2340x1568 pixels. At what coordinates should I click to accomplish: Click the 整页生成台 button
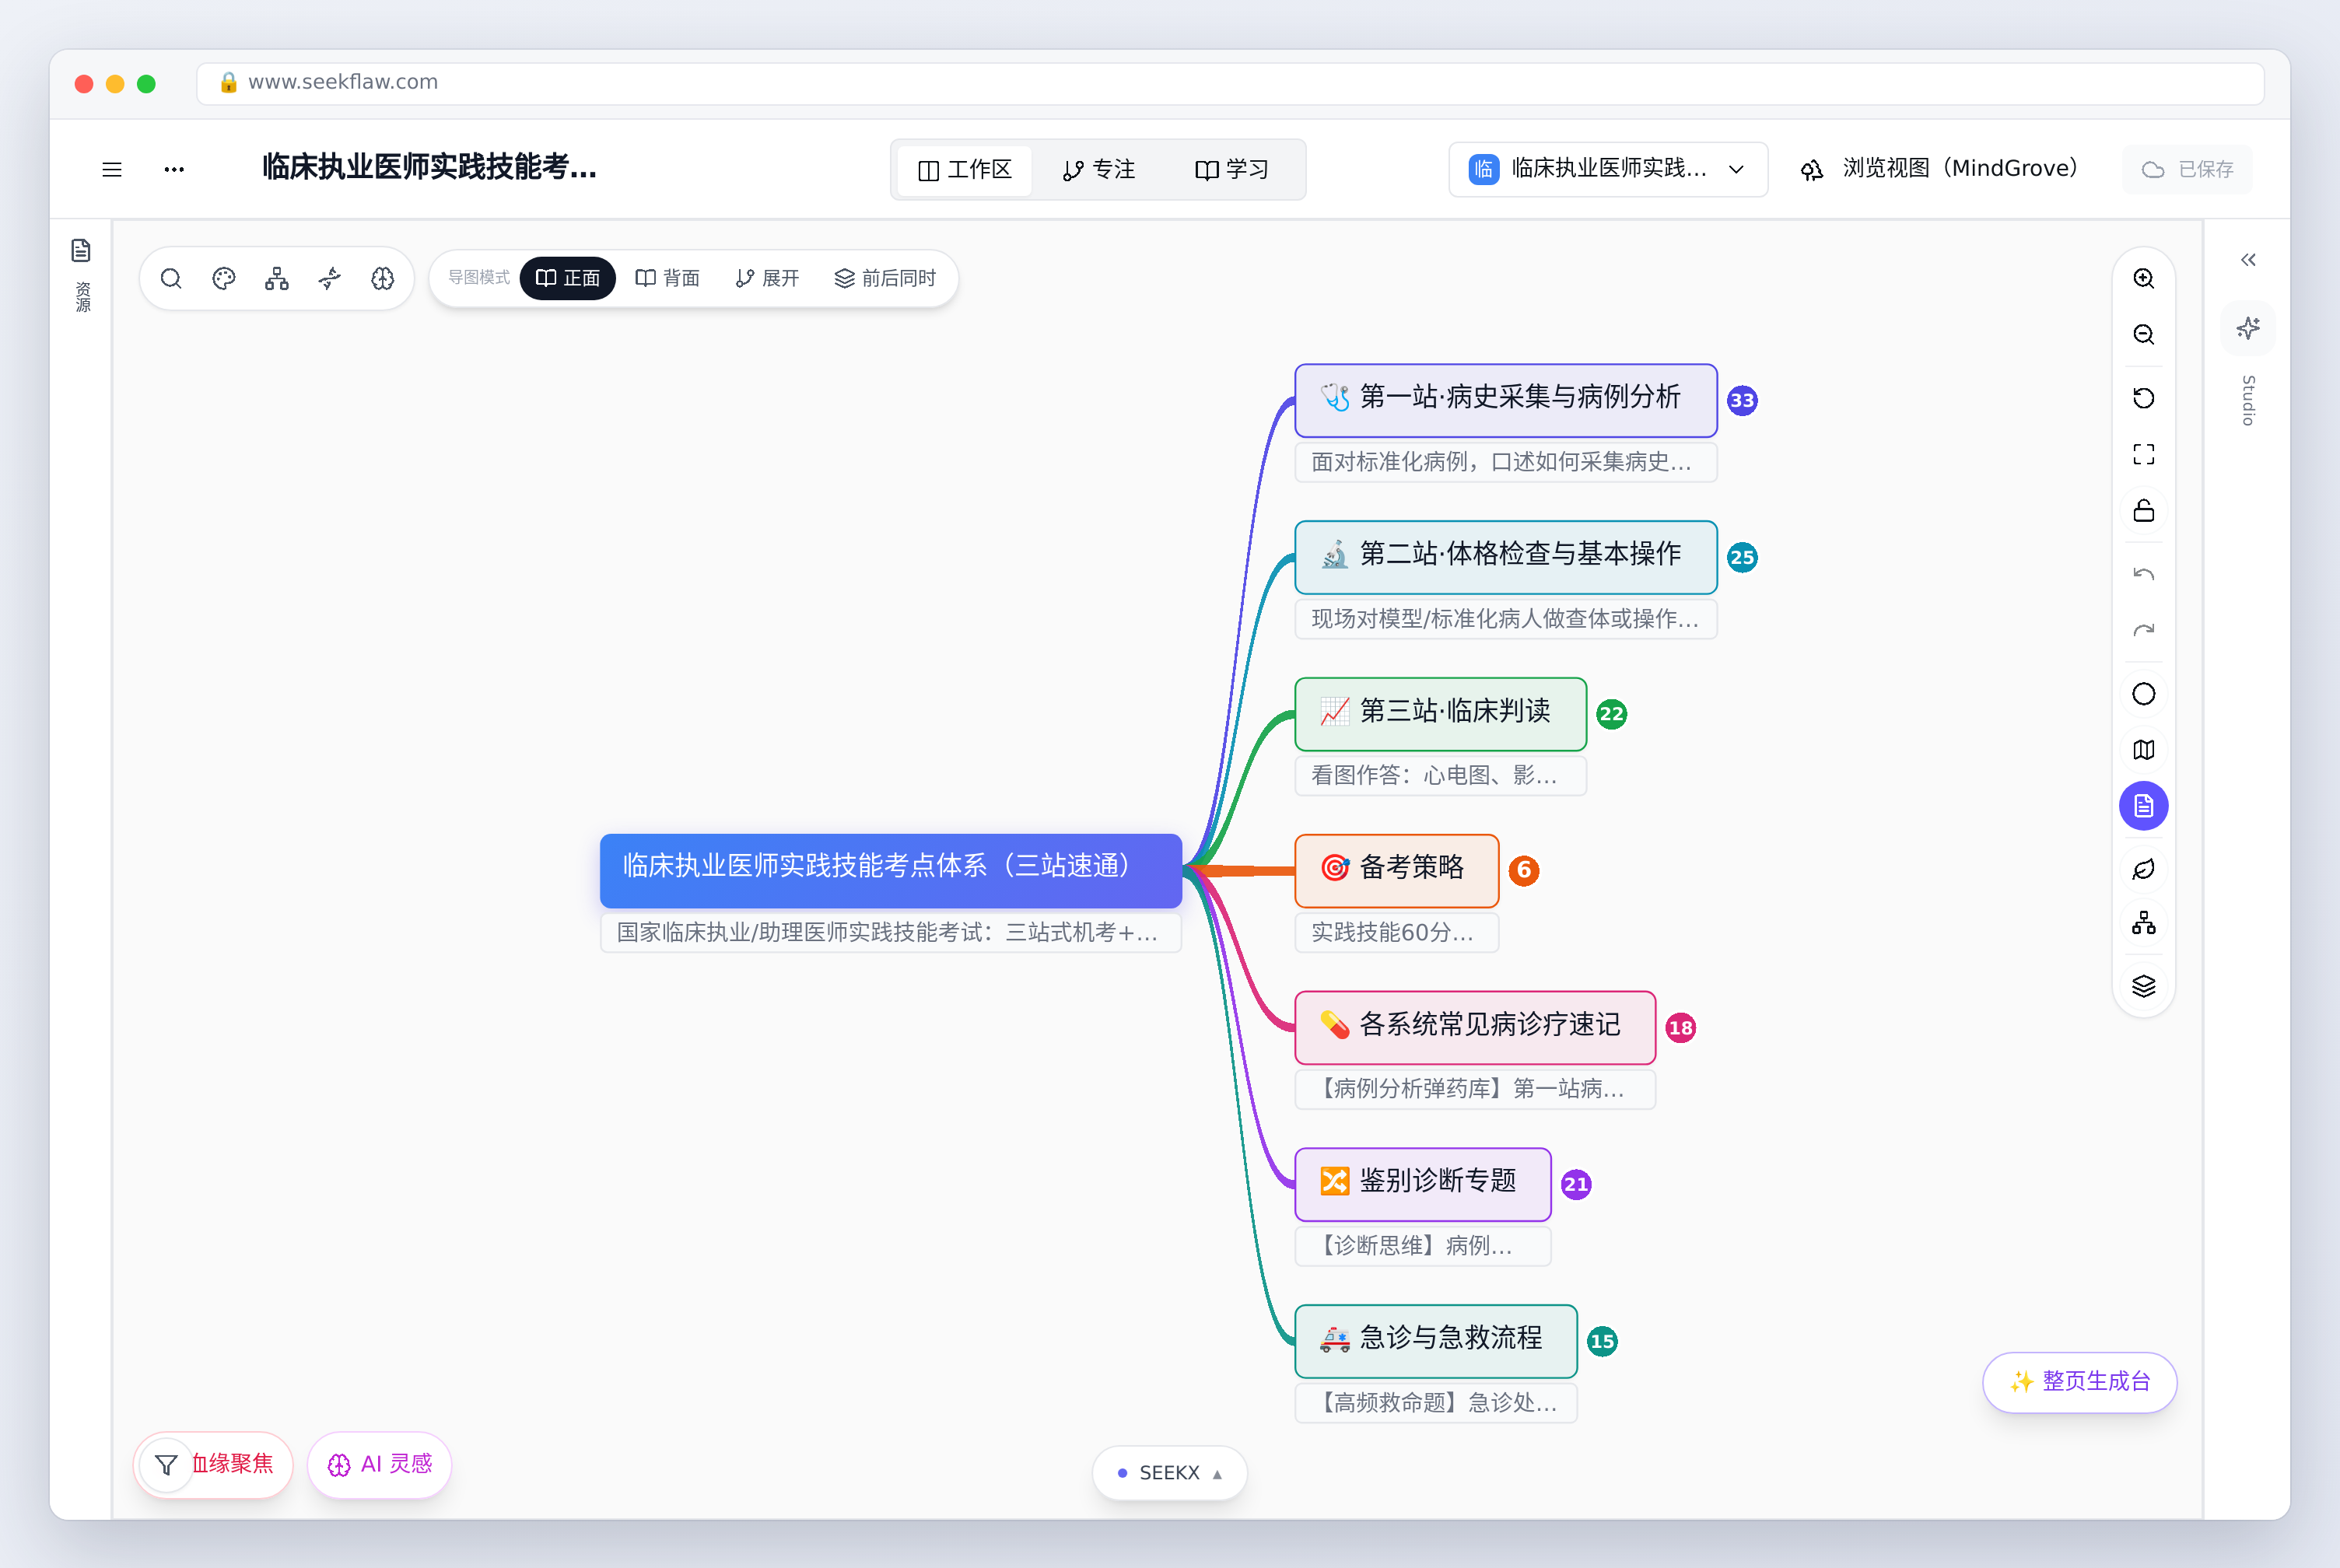[x=2080, y=1381]
